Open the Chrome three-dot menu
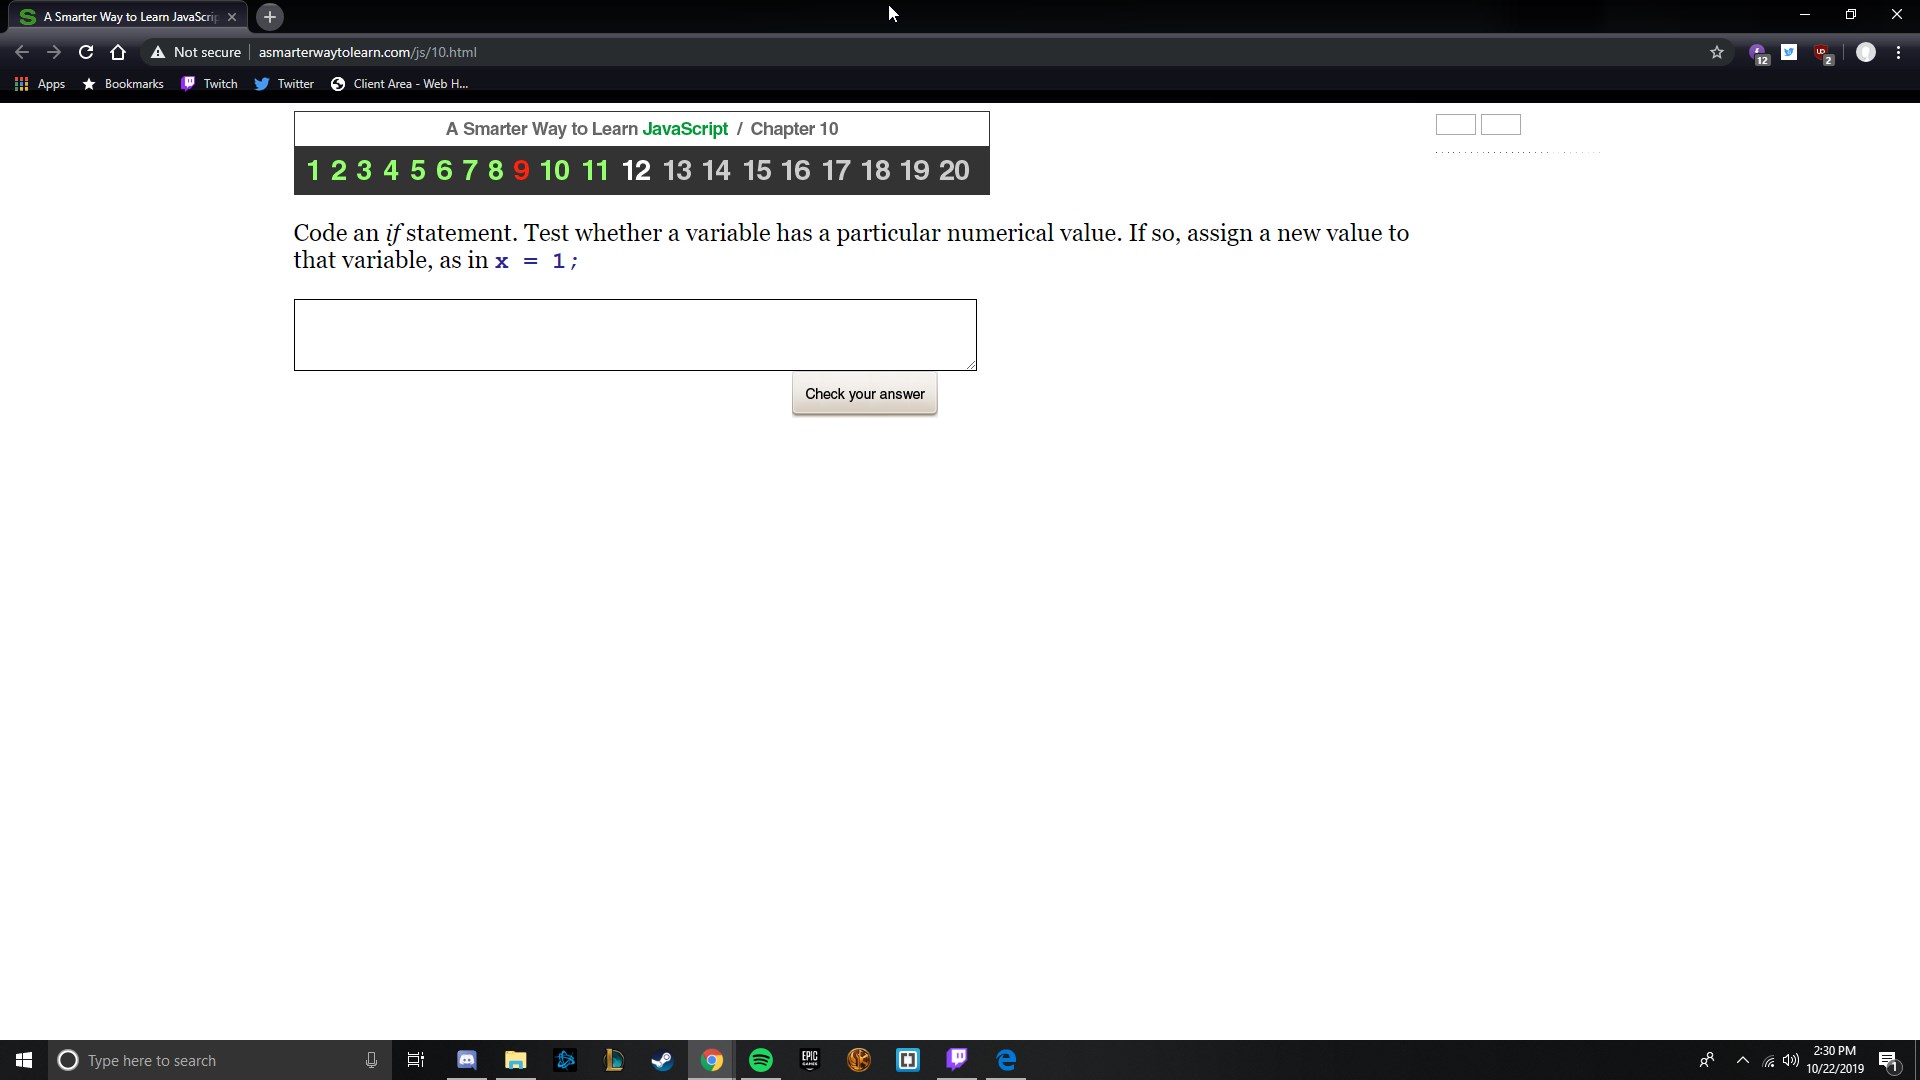This screenshot has height=1080, width=1920. pos(1898,52)
